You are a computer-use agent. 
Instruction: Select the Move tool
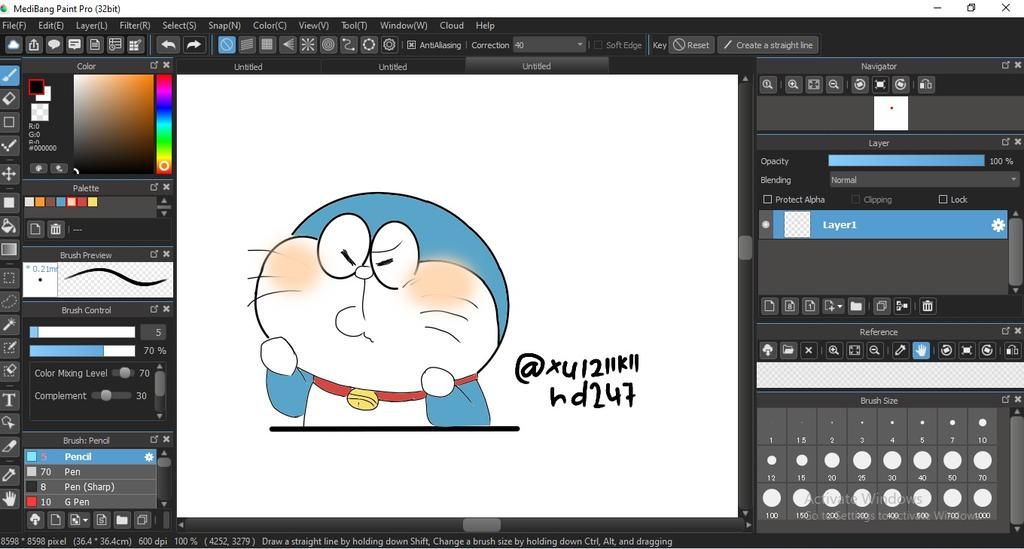pos(9,174)
